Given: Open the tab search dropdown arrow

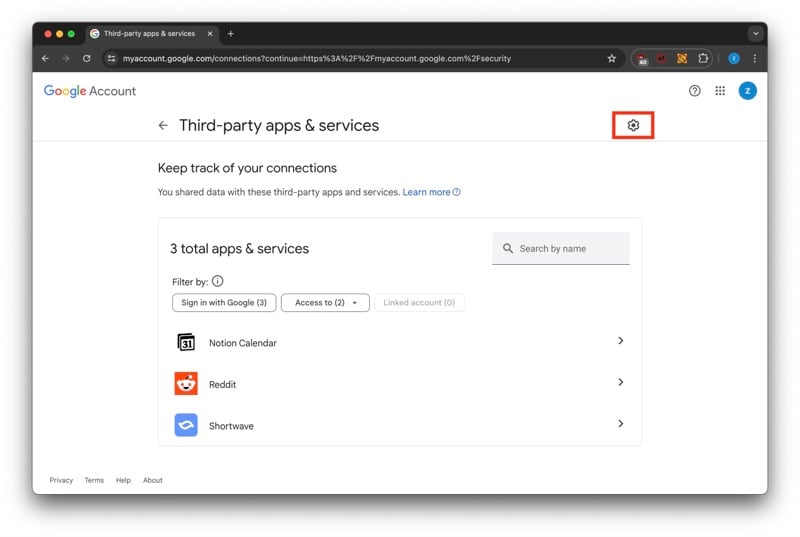Looking at the screenshot, I should (x=756, y=34).
